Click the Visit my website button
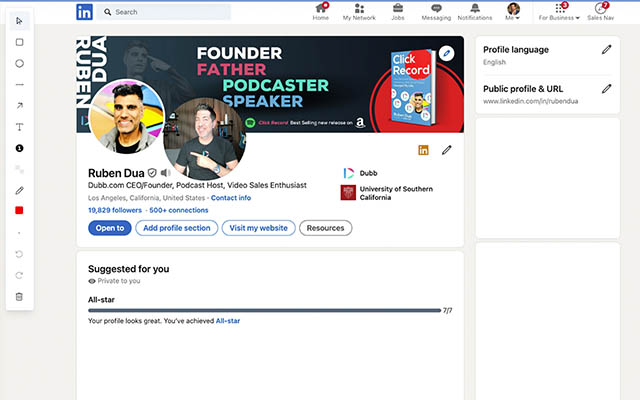The width and height of the screenshot is (640, 400). point(258,228)
